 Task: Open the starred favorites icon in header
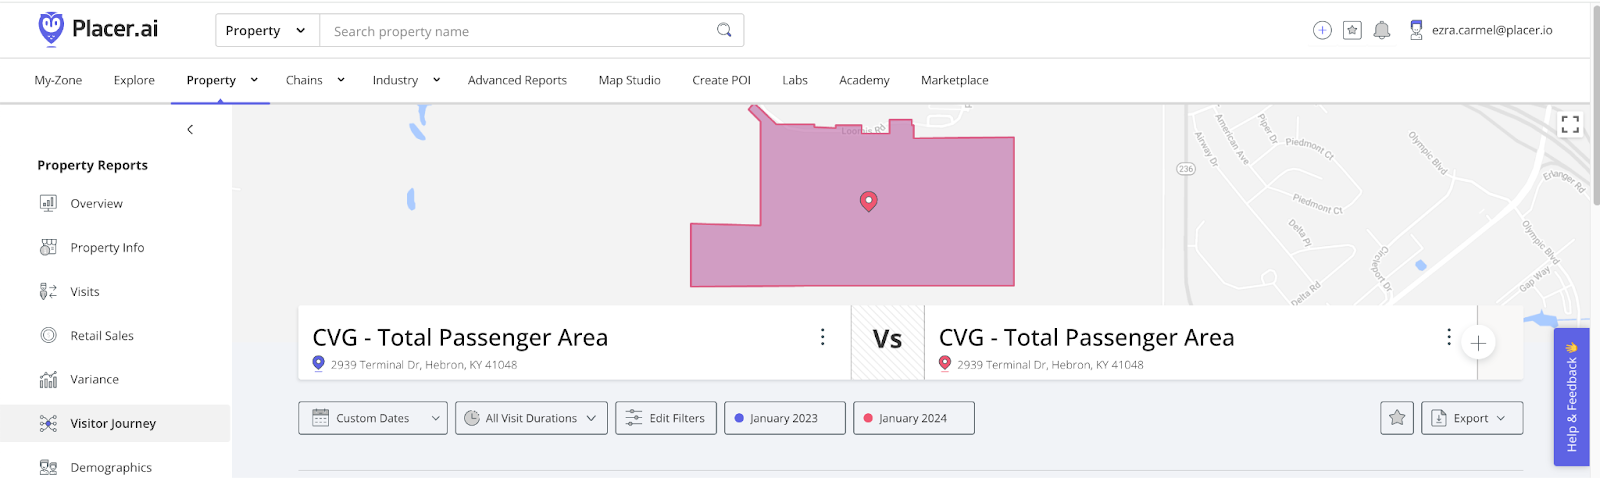pos(1352,30)
